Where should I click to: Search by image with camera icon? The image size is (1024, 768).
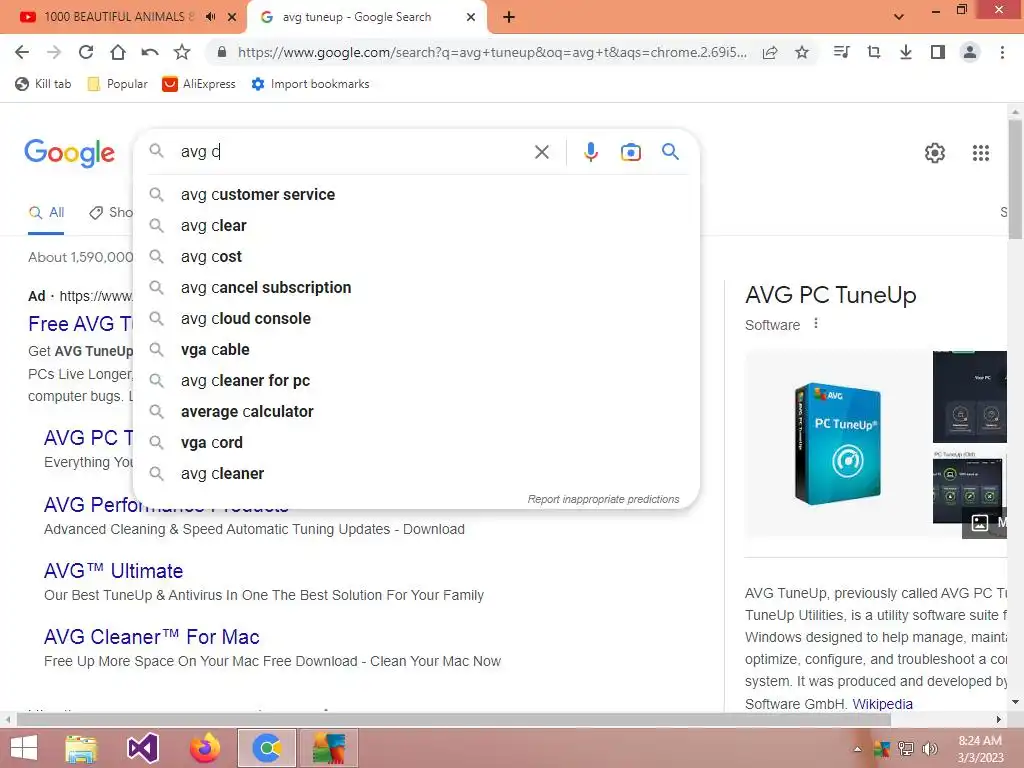pos(630,152)
